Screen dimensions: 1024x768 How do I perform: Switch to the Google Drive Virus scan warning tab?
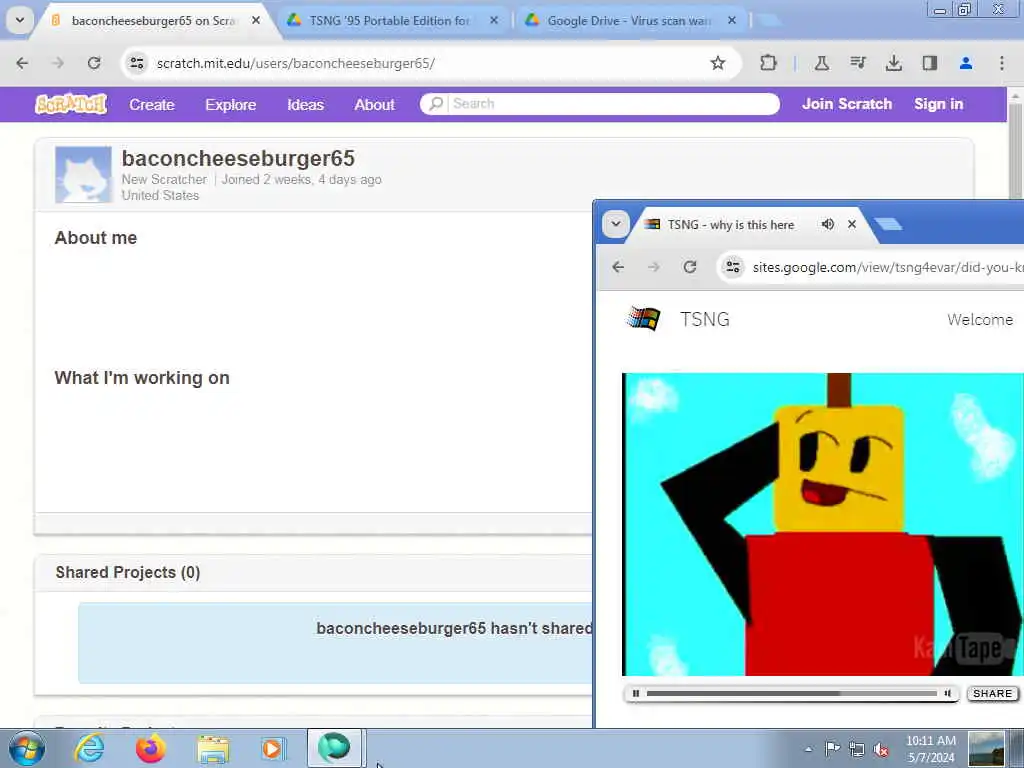(x=629, y=21)
